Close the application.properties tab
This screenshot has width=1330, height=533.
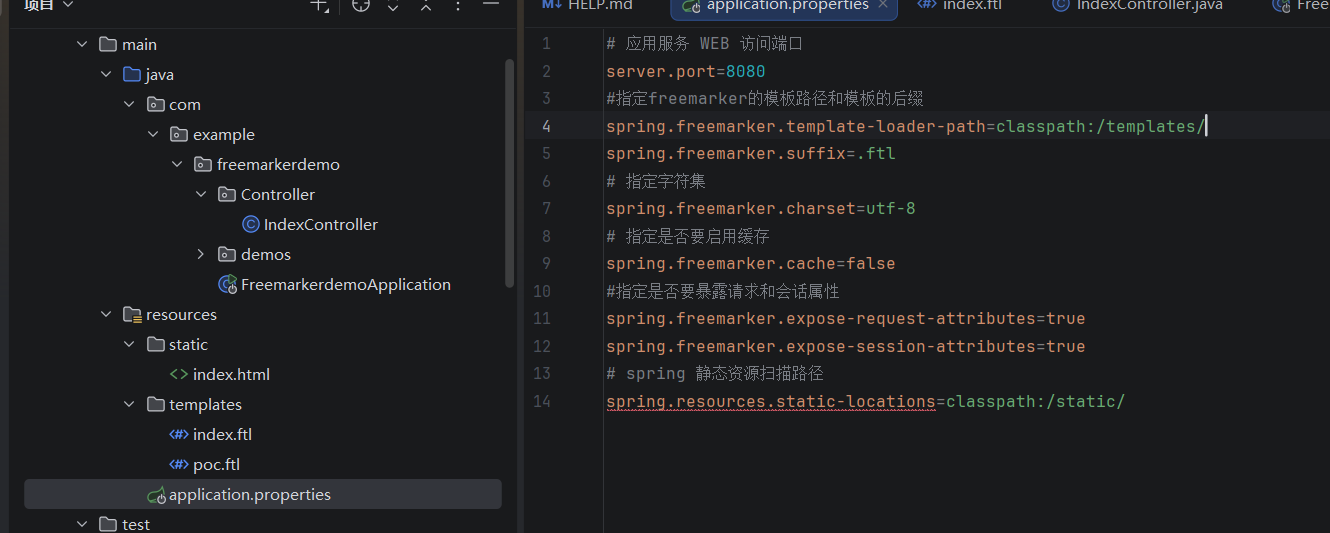point(884,5)
